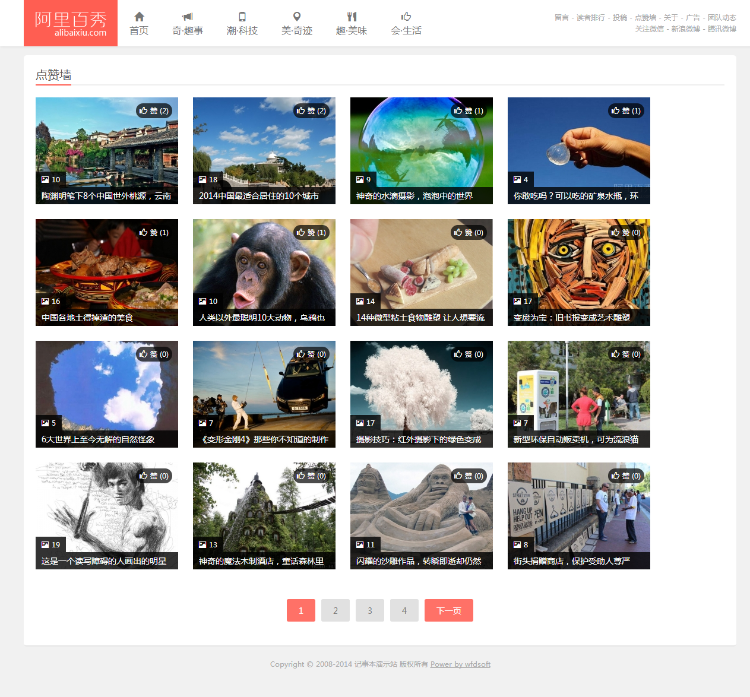Open the article titled 神奇的水滴摄影，泡泡中的世界
The width and height of the screenshot is (750, 697).
coord(414,196)
